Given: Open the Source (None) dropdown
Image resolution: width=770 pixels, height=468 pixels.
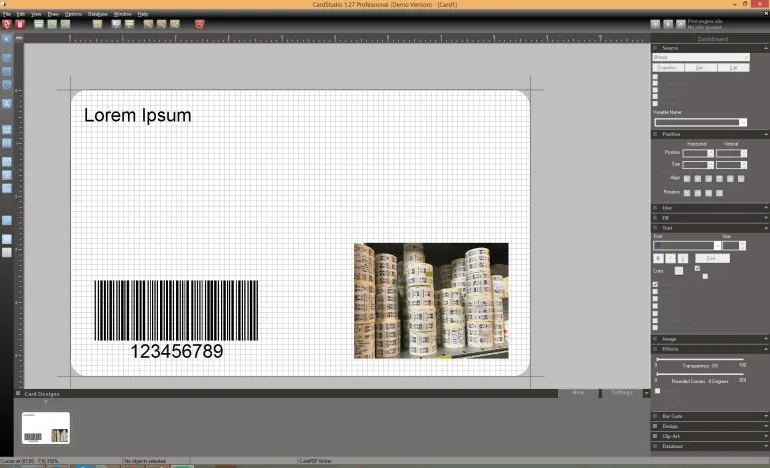Looking at the screenshot, I should click(x=701, y=57).
